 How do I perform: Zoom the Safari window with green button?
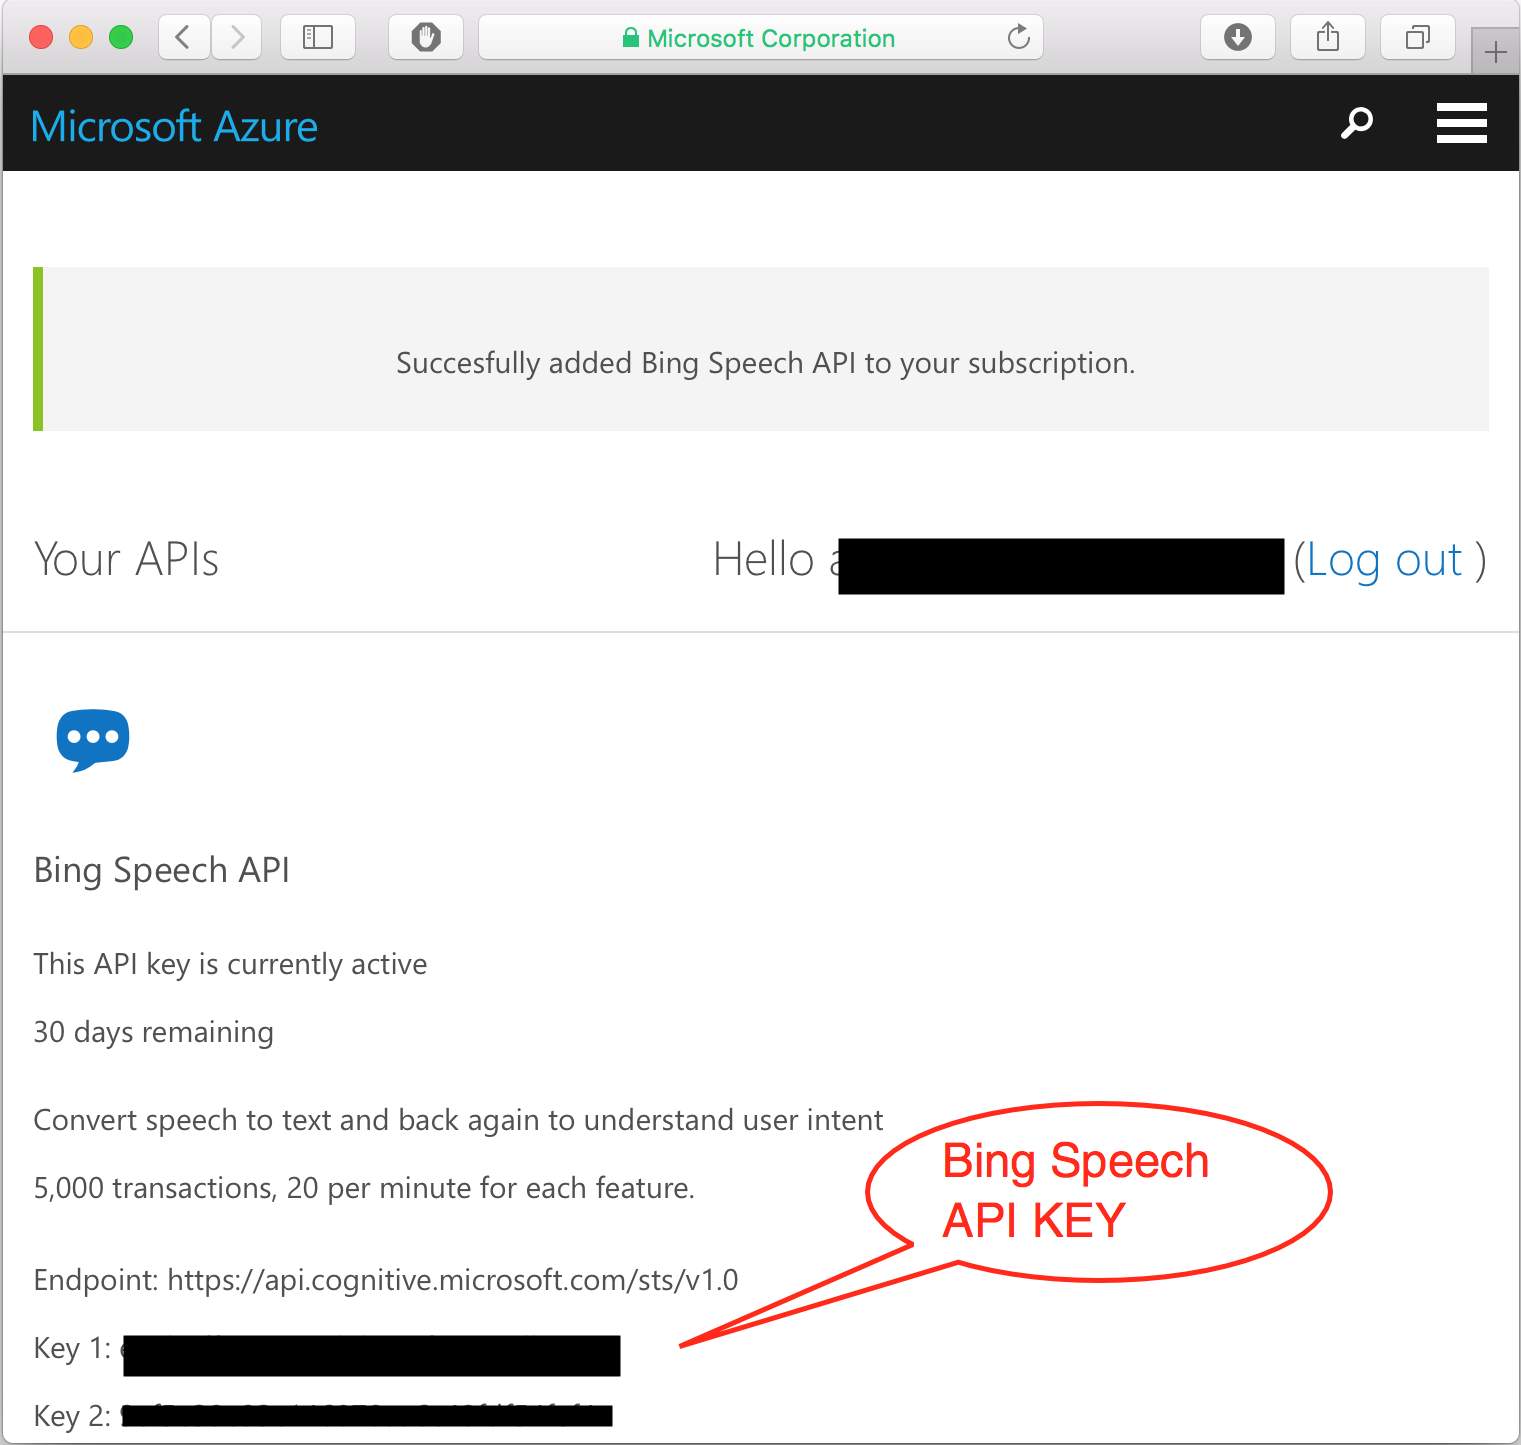[x=121, y=38]
